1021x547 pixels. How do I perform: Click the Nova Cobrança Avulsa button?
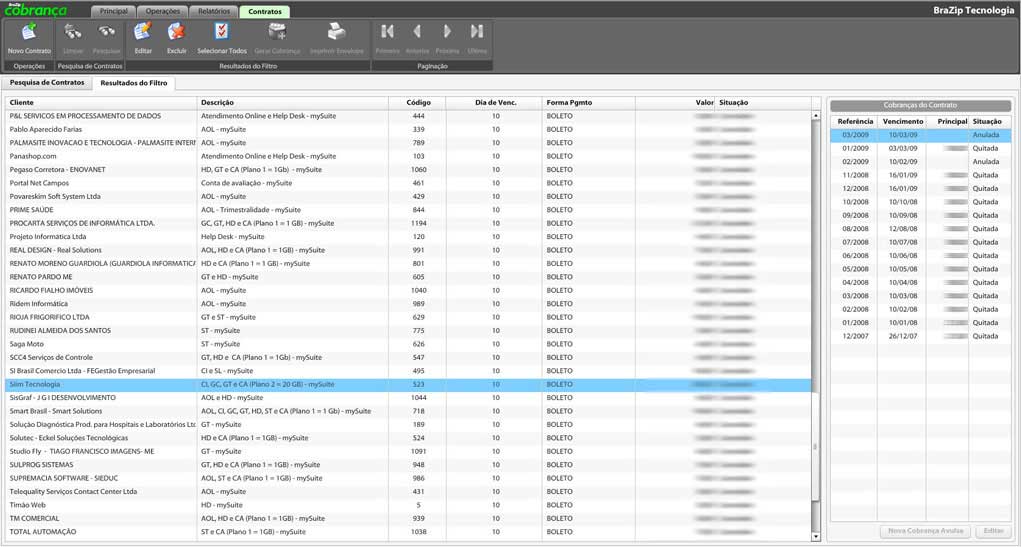(x=925, y=531)
